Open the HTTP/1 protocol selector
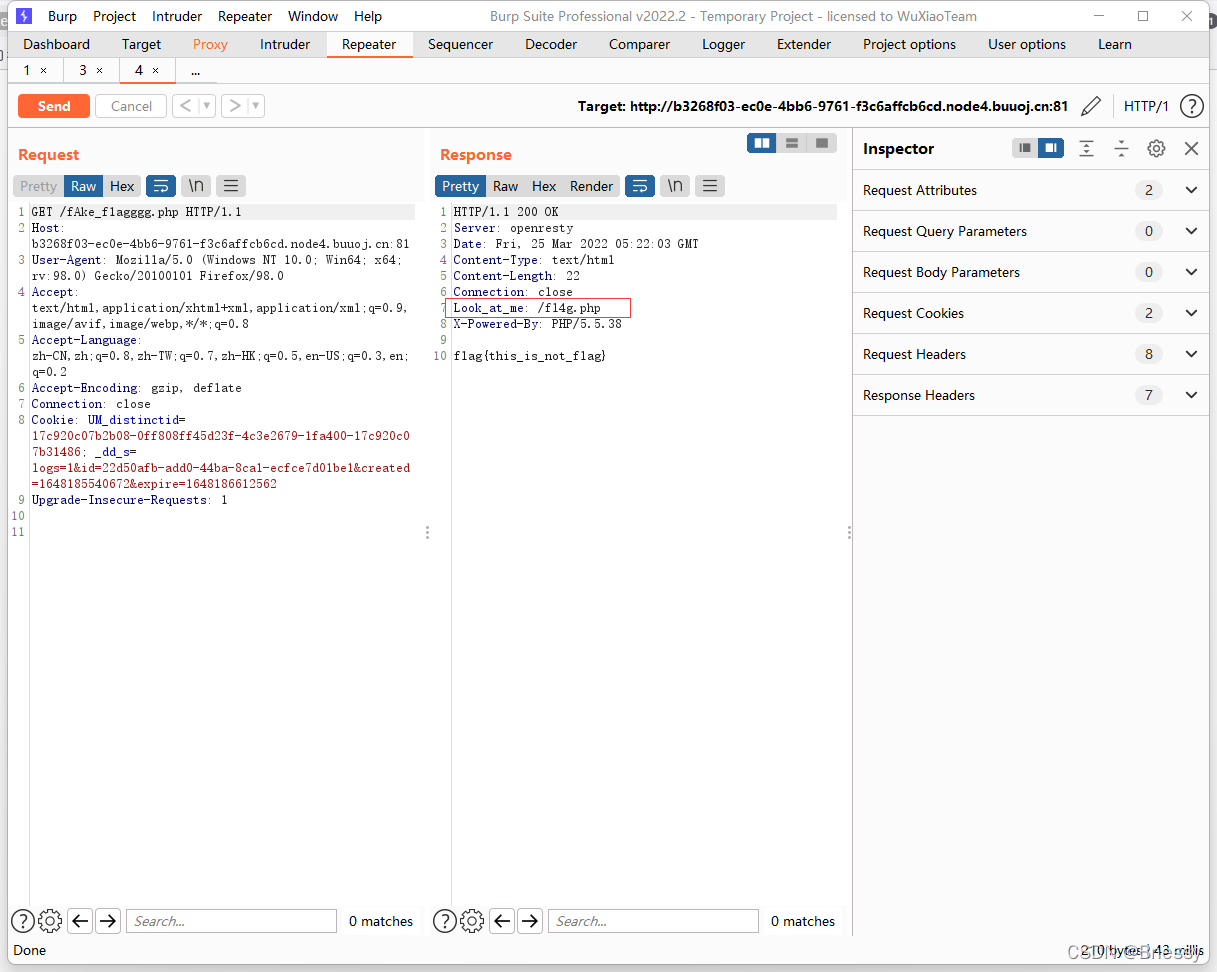Screen dimensions: 1217x972 [1146, 106]
